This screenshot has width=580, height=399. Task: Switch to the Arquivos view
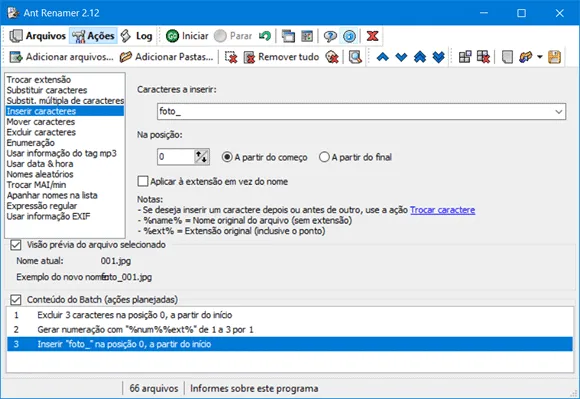coord(37,36)
